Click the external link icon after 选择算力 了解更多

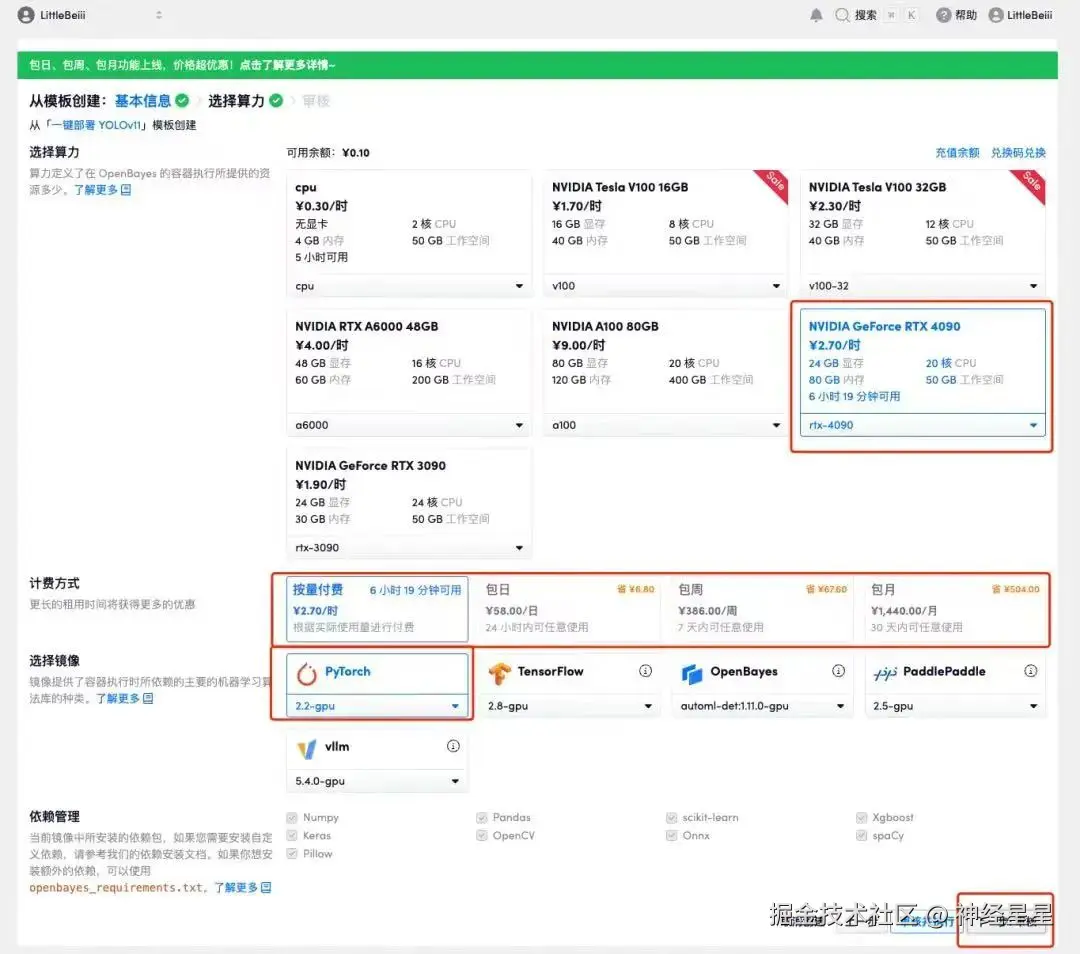pyautogui.click(x=125, y=189)
